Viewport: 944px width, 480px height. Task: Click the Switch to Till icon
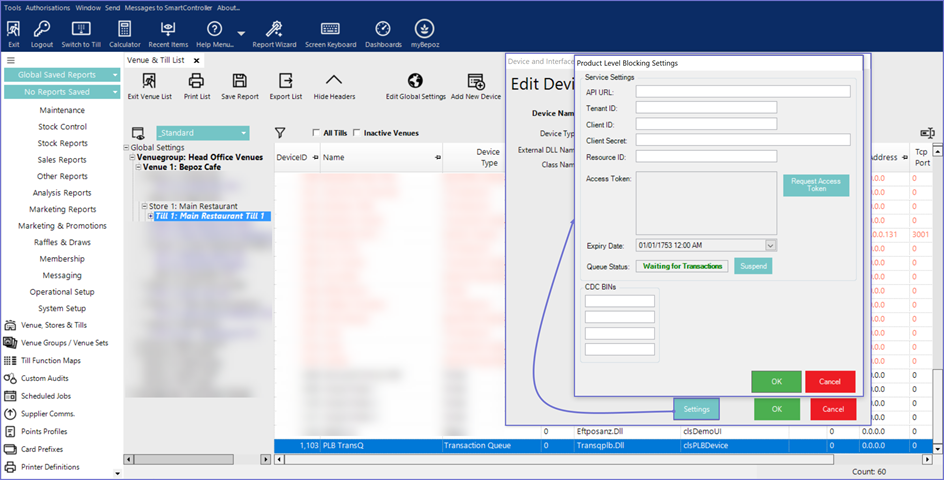(x=82, y=29)
